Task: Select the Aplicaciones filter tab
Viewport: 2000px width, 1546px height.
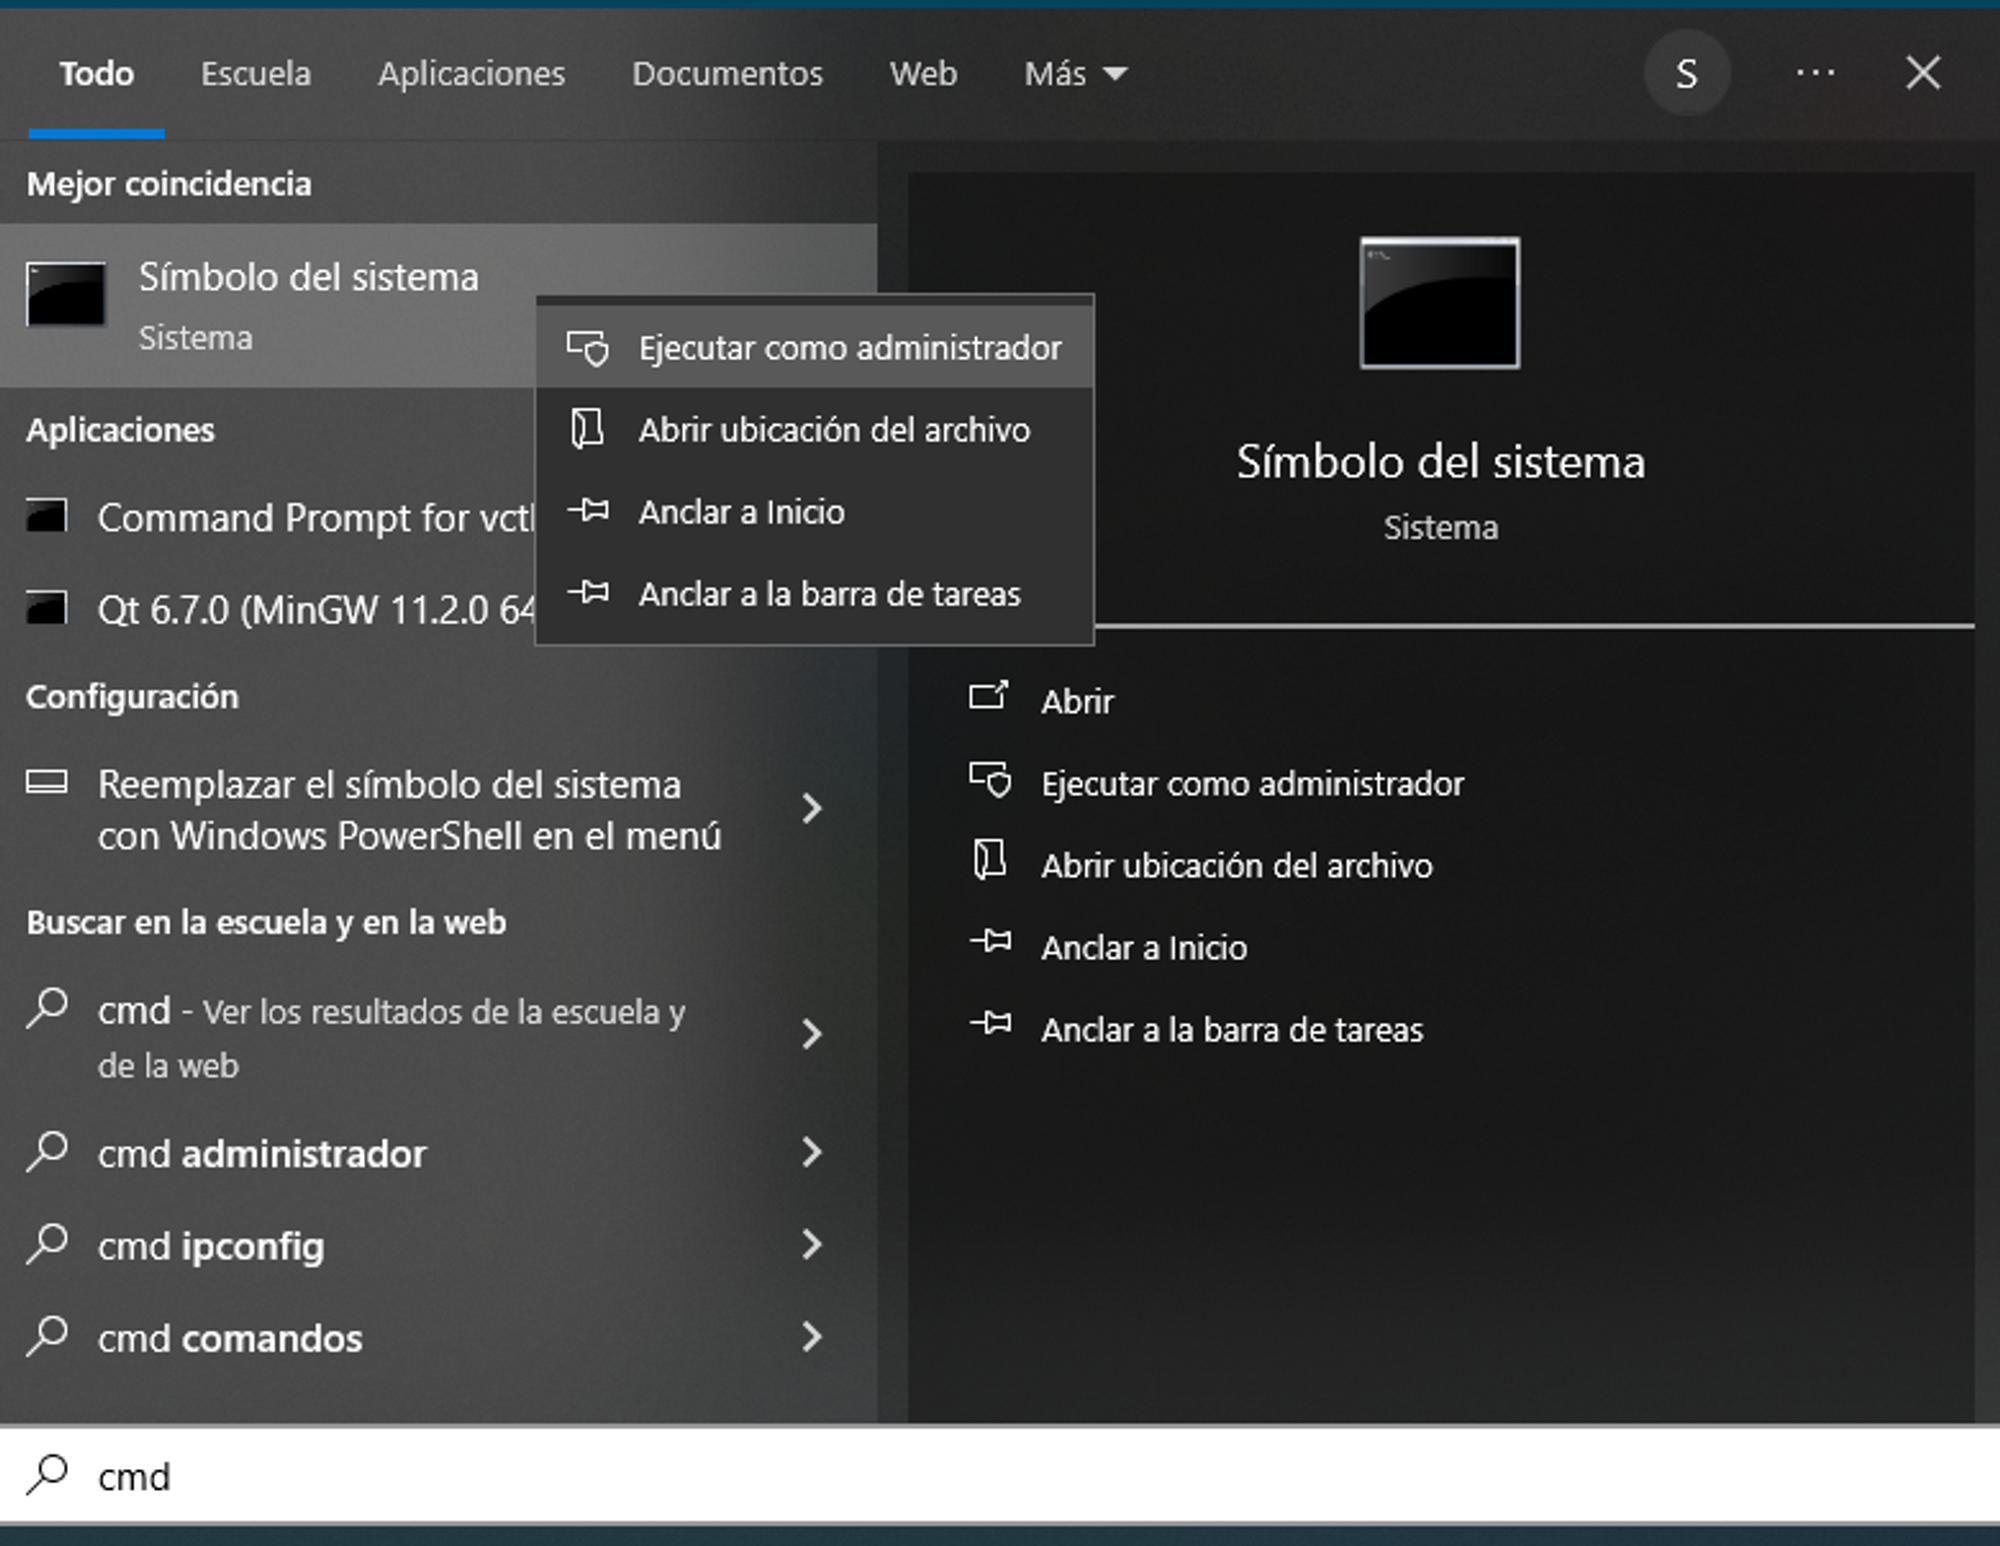Action: pyautogui.click(x=471, y=74)
